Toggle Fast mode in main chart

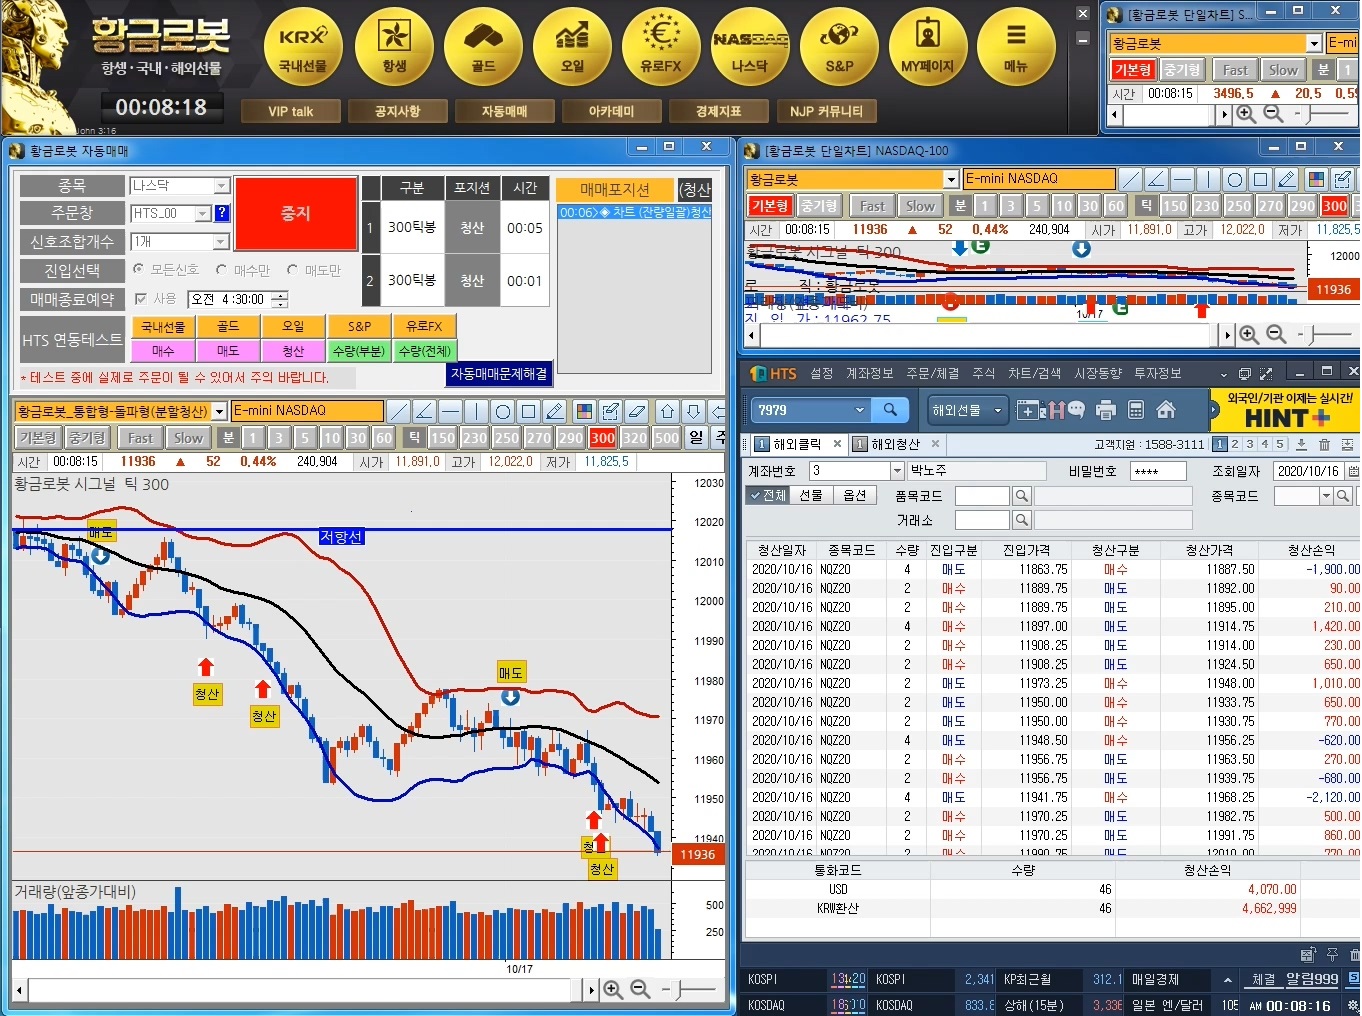click(140, 438)
